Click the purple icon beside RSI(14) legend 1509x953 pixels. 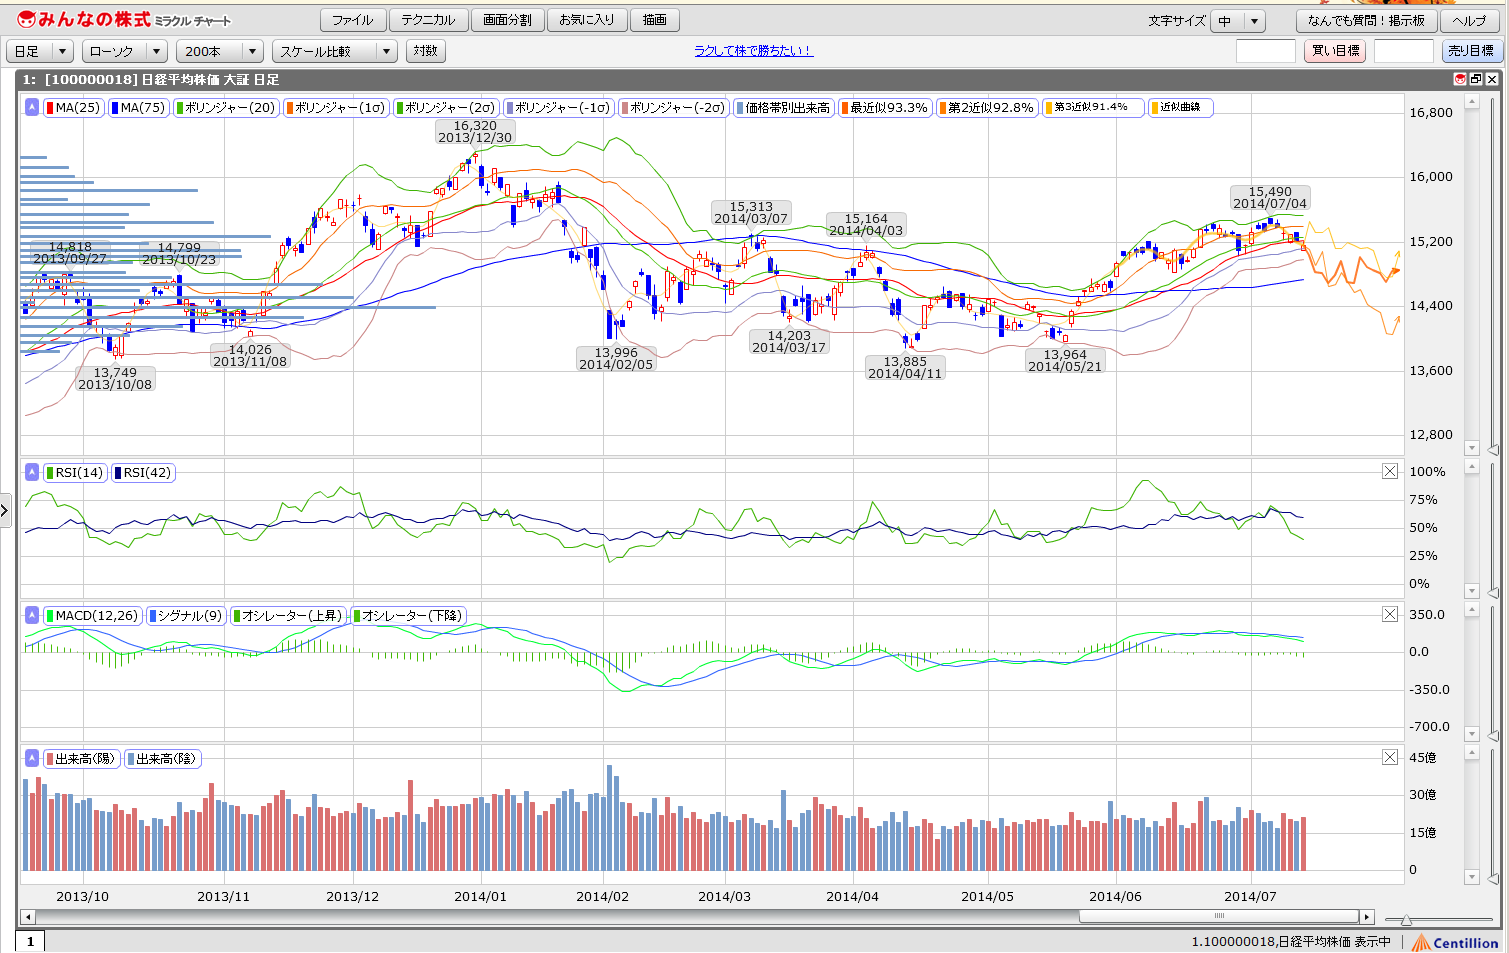tap(32, 472)
